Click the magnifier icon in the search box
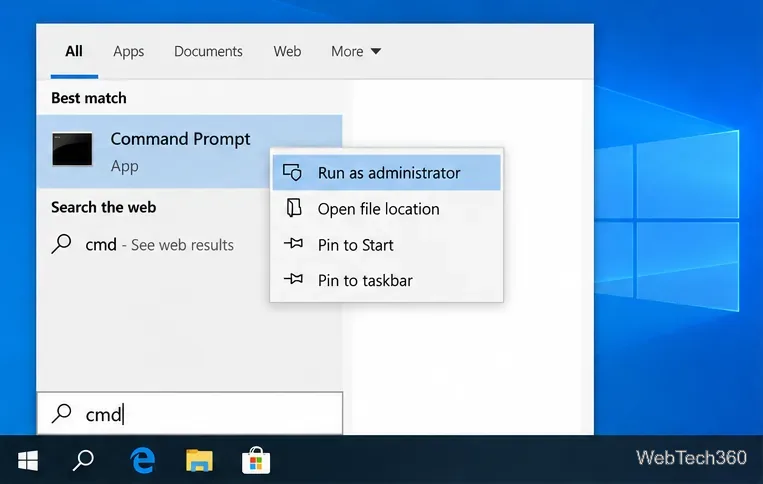 (62, 414)
